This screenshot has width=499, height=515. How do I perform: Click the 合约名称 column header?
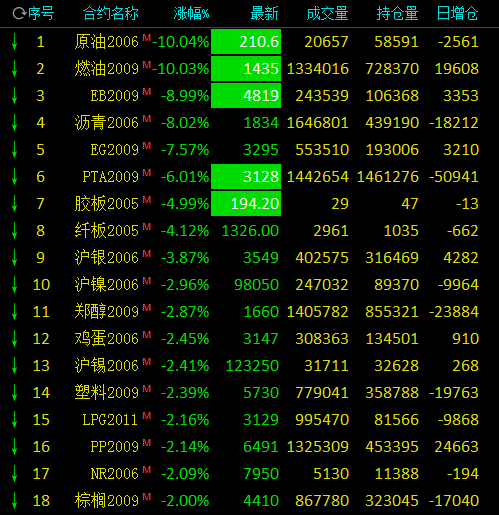tap(111, 14)
